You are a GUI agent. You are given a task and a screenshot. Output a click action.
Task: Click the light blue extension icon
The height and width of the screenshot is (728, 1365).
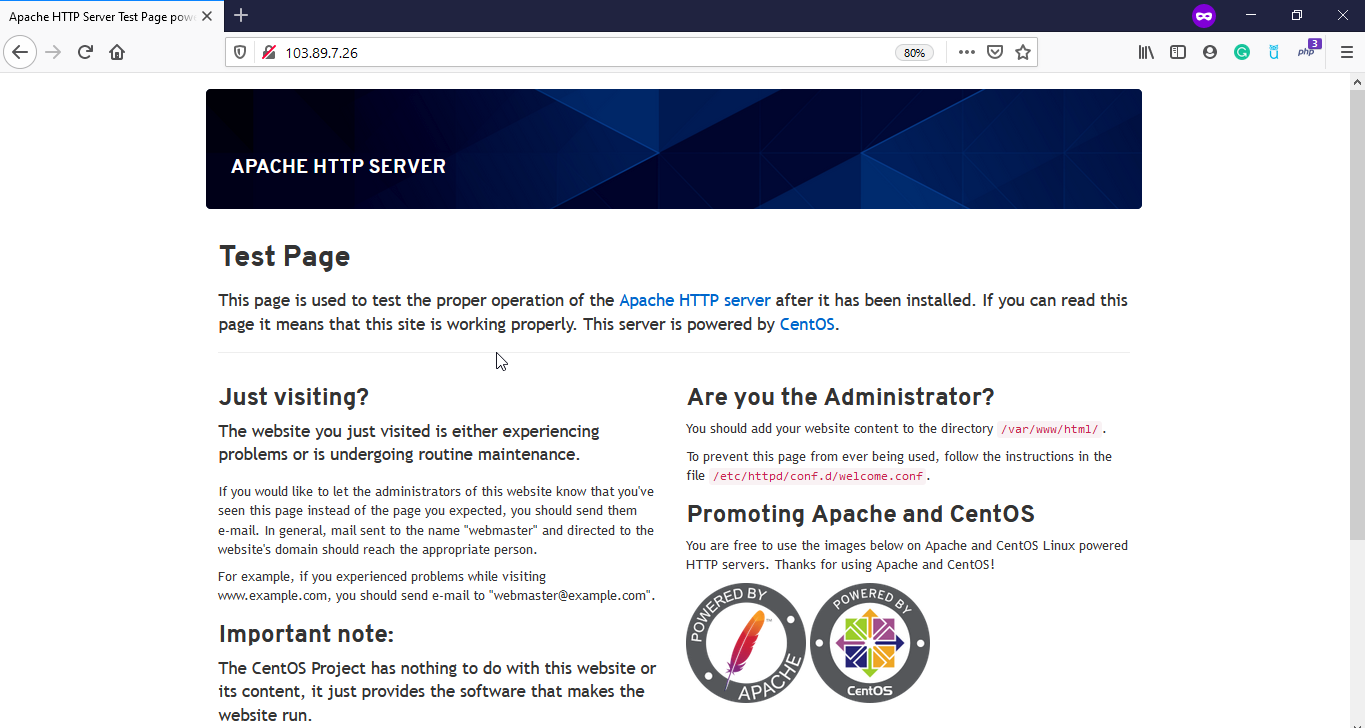tap(1274, 52)
